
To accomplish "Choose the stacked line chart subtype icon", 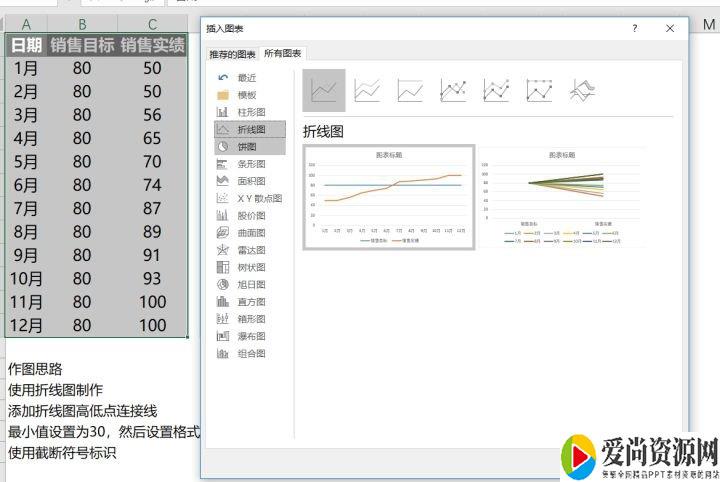I will pyautogui.click(x=367, y=91).
